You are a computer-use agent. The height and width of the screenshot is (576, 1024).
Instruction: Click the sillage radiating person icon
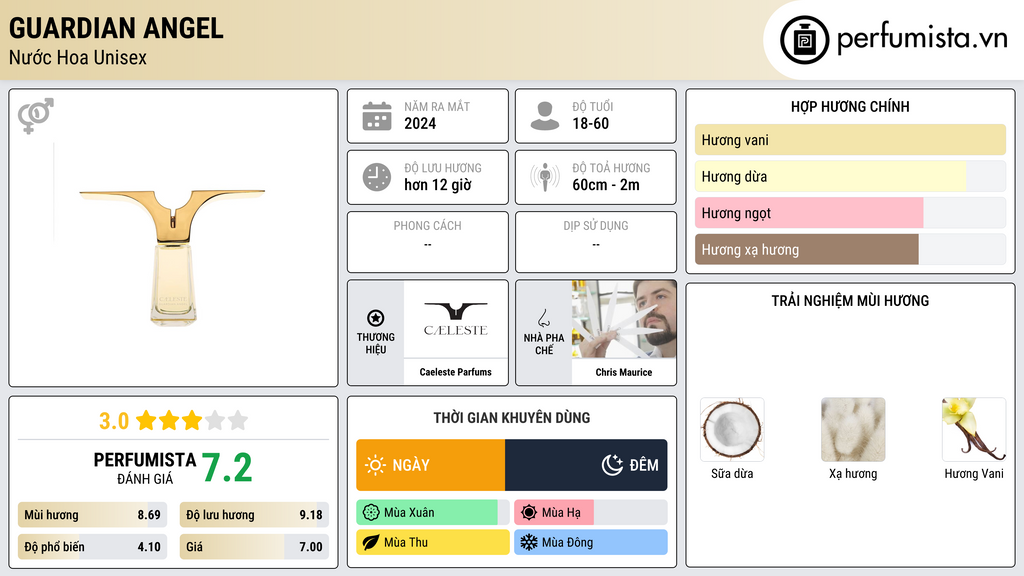(x=545, y=177)
